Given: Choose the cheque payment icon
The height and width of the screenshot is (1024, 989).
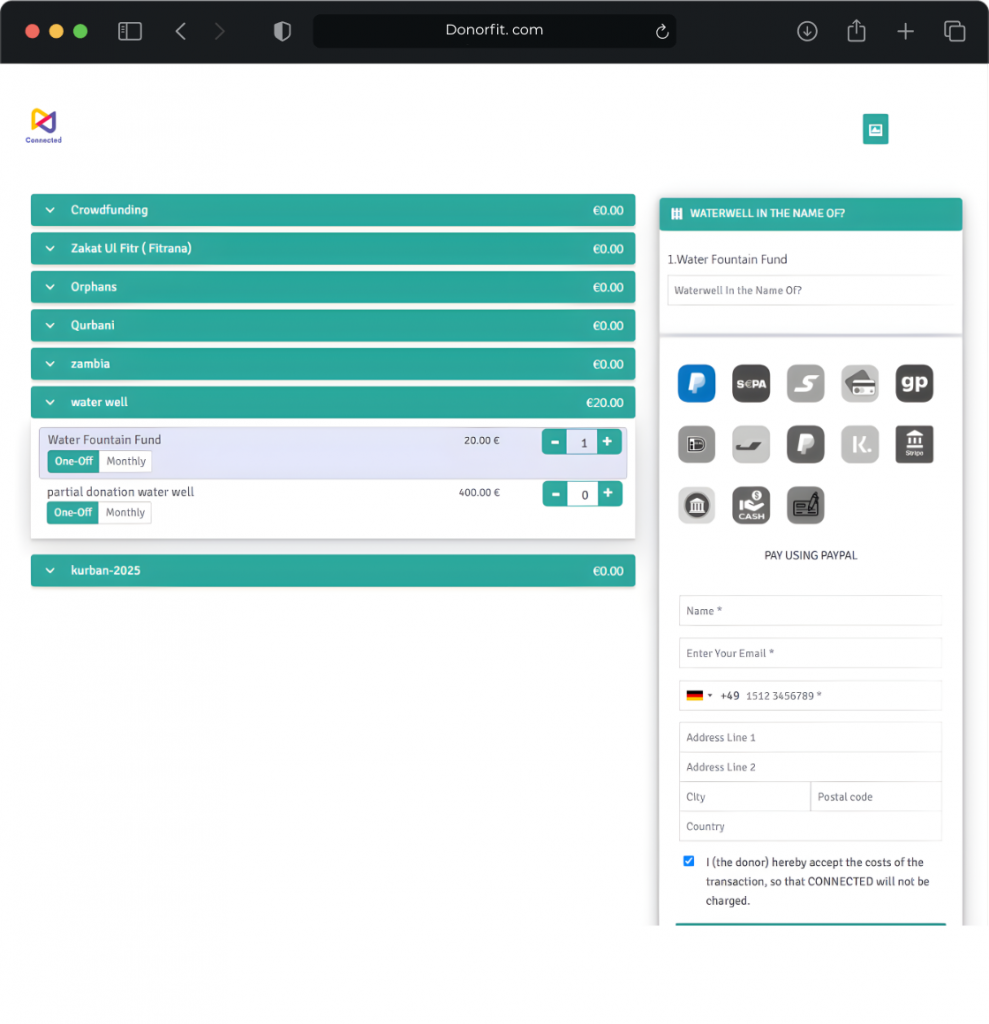Looking at the screenshot, I should (x=805, y=505).
